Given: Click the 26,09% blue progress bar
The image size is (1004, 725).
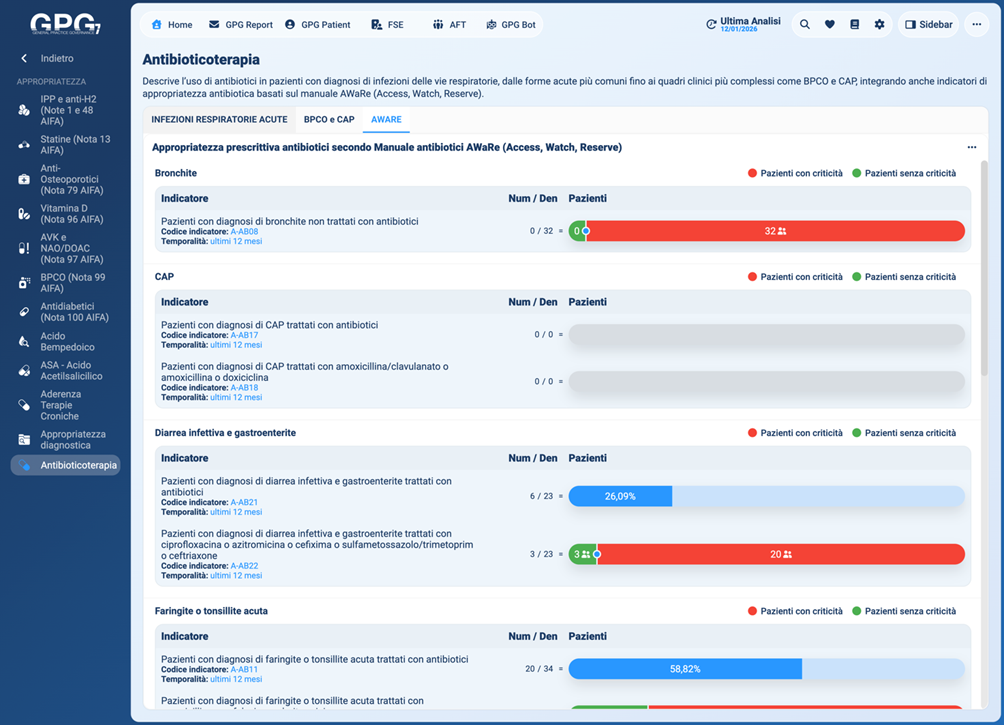Looking at the screenshot, I should pos(620,496).
